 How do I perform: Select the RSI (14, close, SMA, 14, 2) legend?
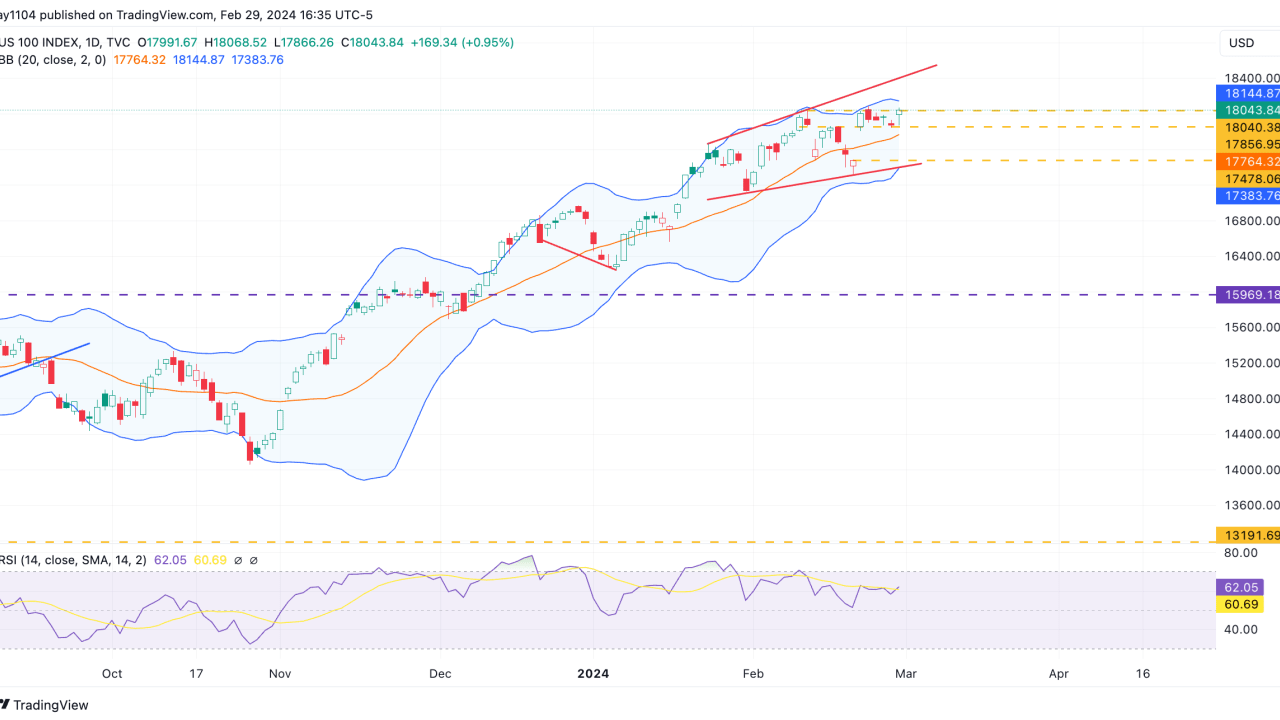pyautogui.click(x=72, y=560)
